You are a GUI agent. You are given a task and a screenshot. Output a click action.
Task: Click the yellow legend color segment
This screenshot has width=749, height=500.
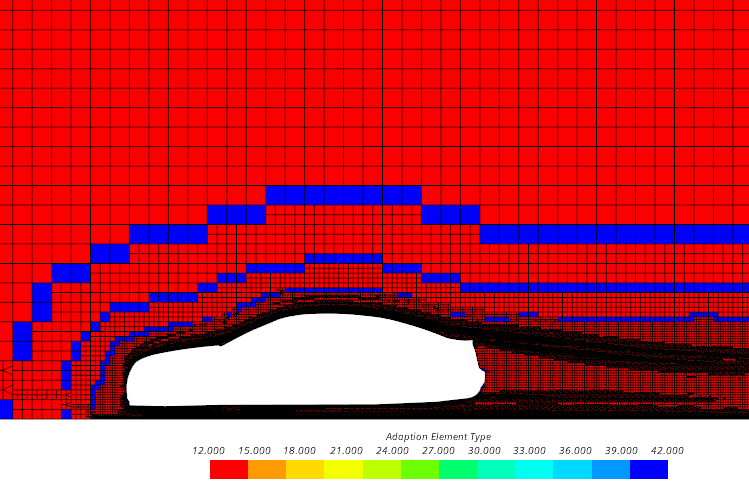pos(343,469)
